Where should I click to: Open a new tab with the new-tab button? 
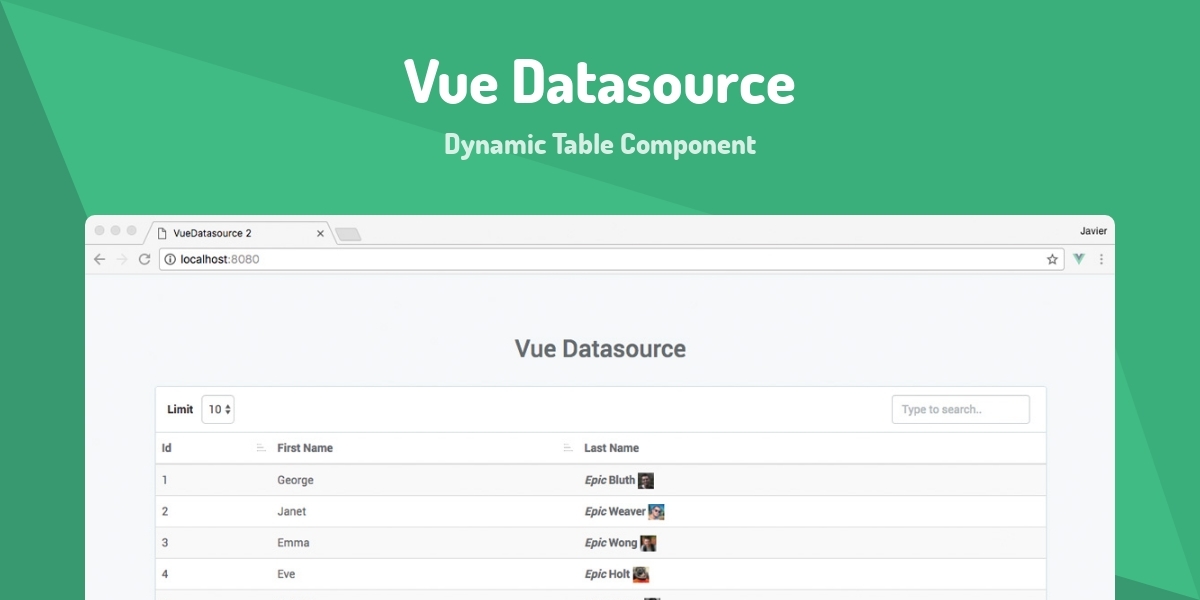(348, 234)
